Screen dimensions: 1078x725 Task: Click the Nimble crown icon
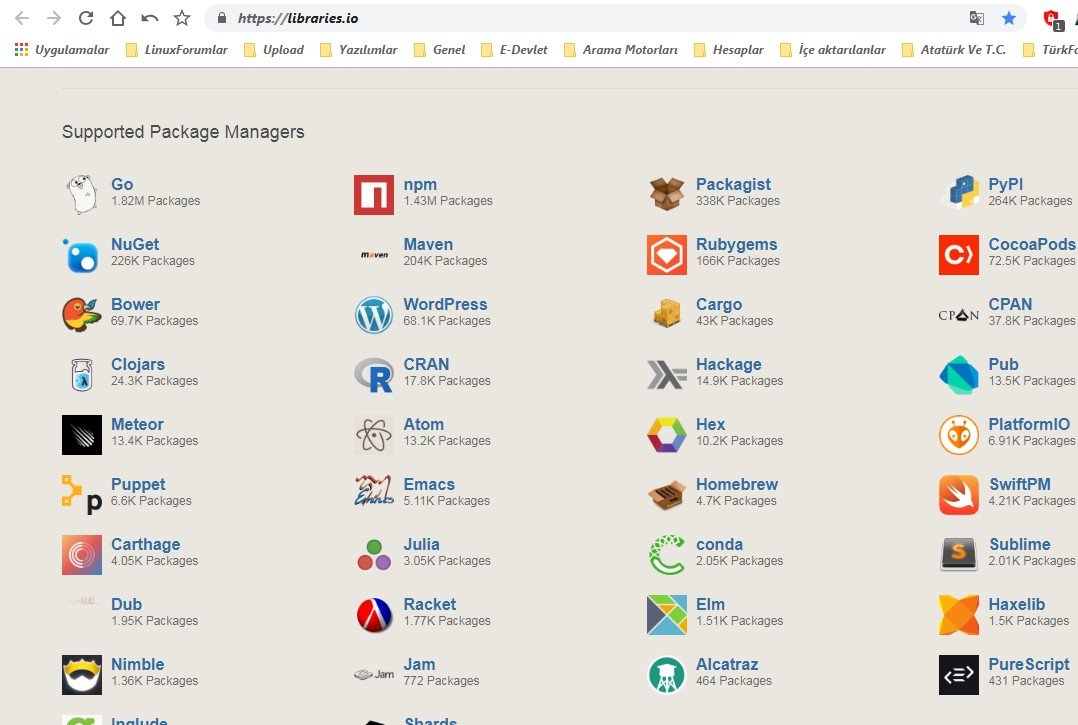82,675
